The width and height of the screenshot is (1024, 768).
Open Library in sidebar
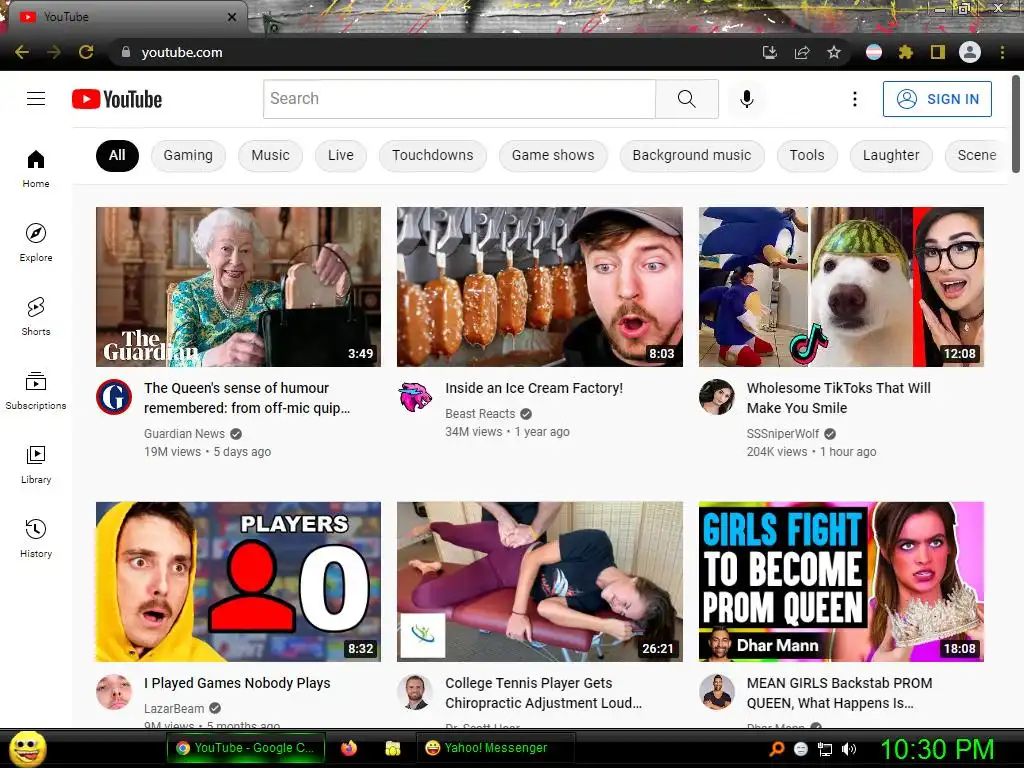(36, 464)
